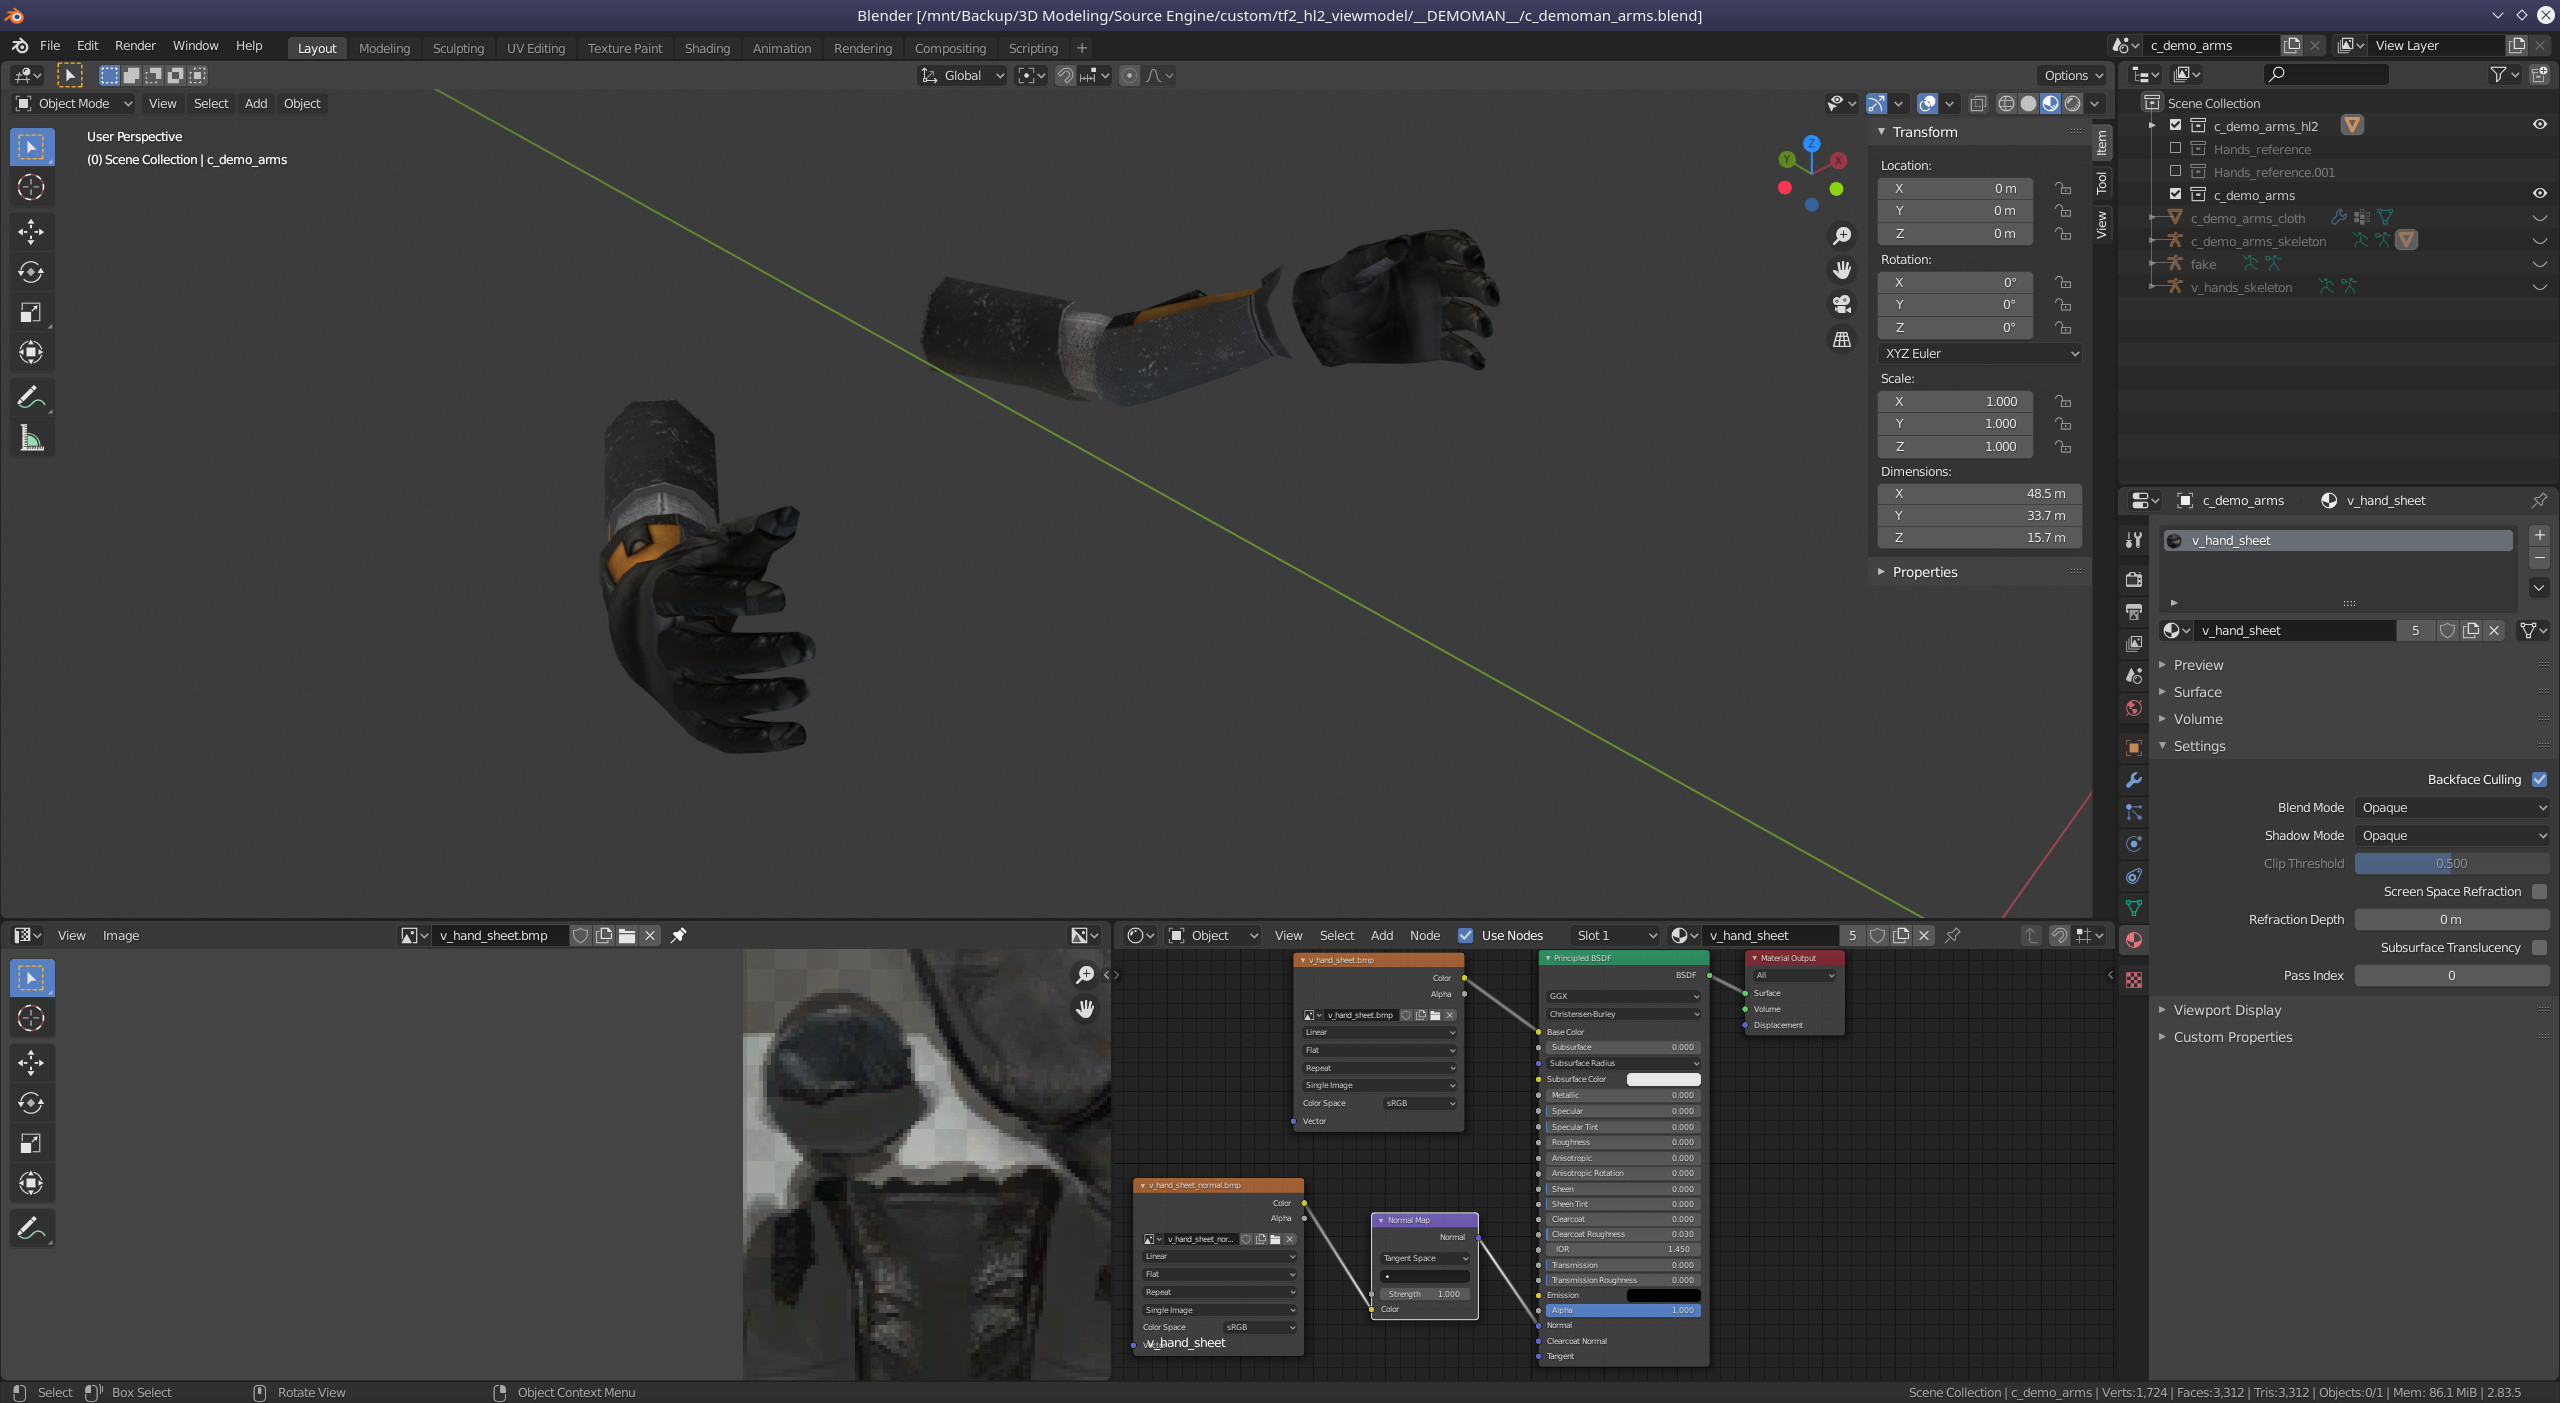Open the Modifier properties wrench tab
Image resolution: width=2560 pixels, height=1403 pixels.
pos(2134,780)
